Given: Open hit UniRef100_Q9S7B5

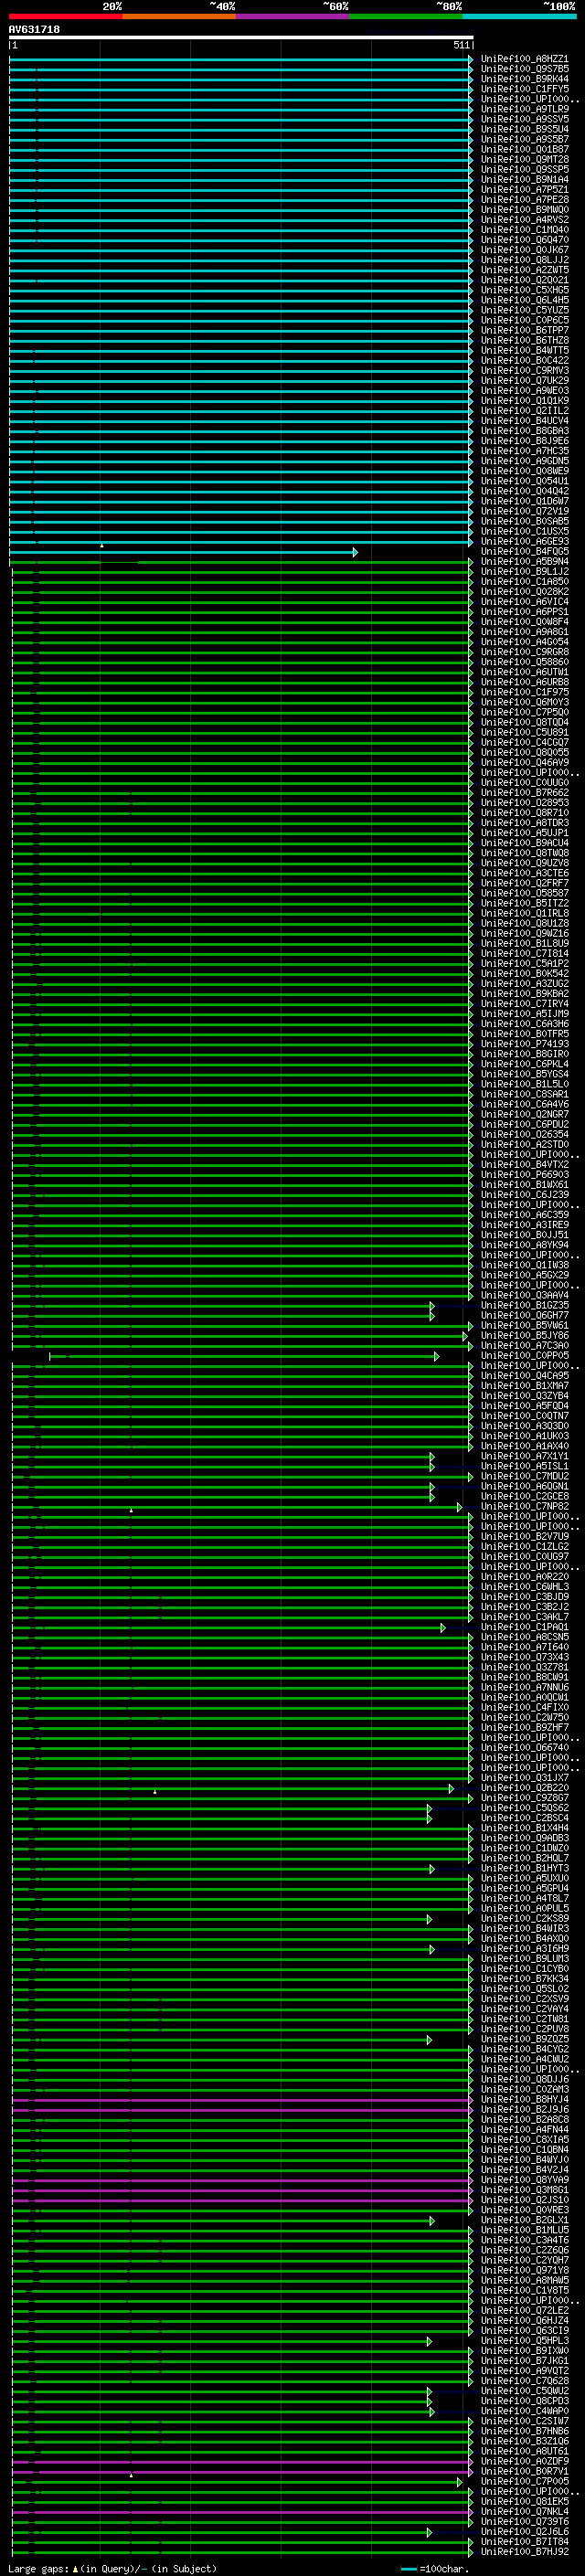Looking at the screenshot, I should click(x=524, y=69).
